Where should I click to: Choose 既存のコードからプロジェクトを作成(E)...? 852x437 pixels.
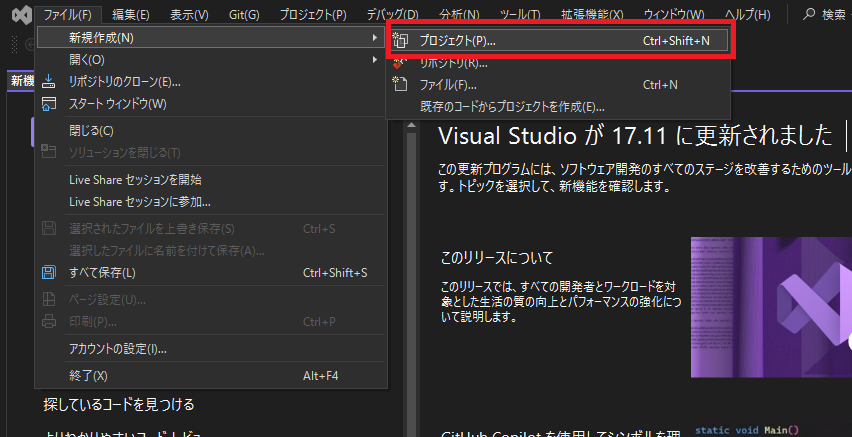(x=512, y=107)
